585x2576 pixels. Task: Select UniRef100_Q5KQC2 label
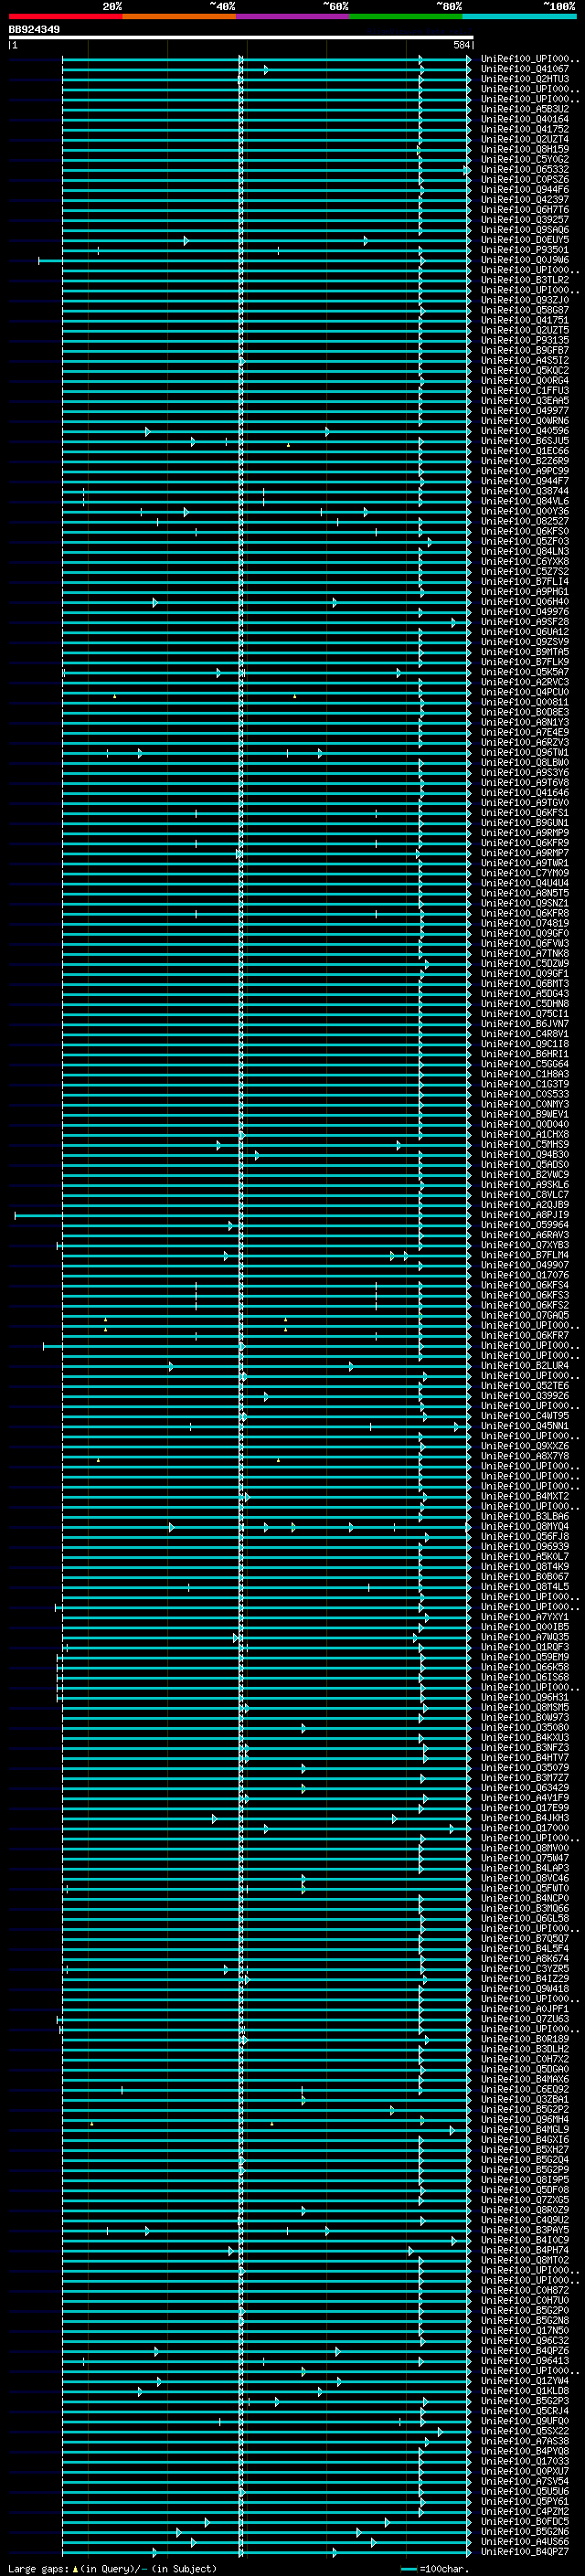[x=524, y=370]
